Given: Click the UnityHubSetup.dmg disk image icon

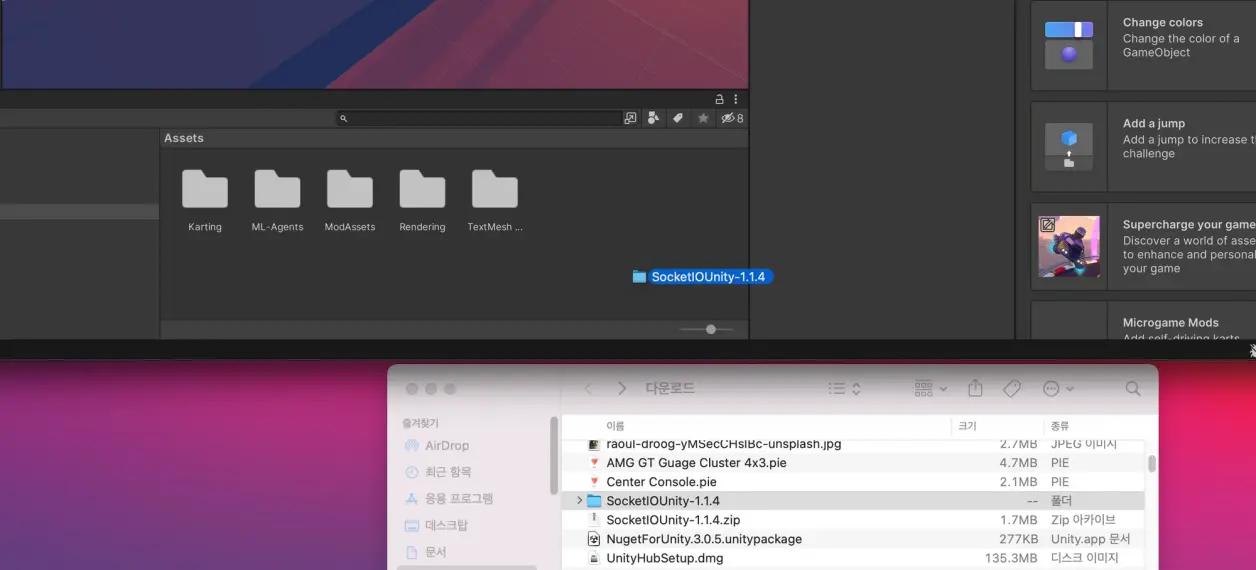Looking at the screenshot, I should coord(593,558).
